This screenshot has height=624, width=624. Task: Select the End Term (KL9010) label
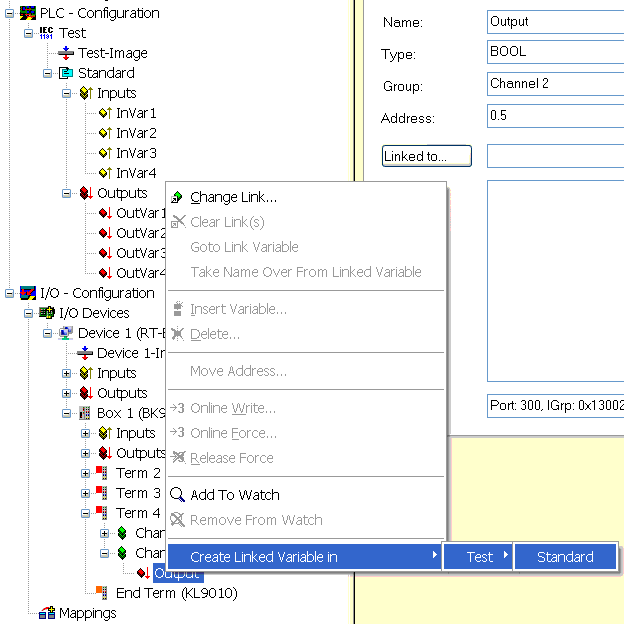[x=177, y=593]
